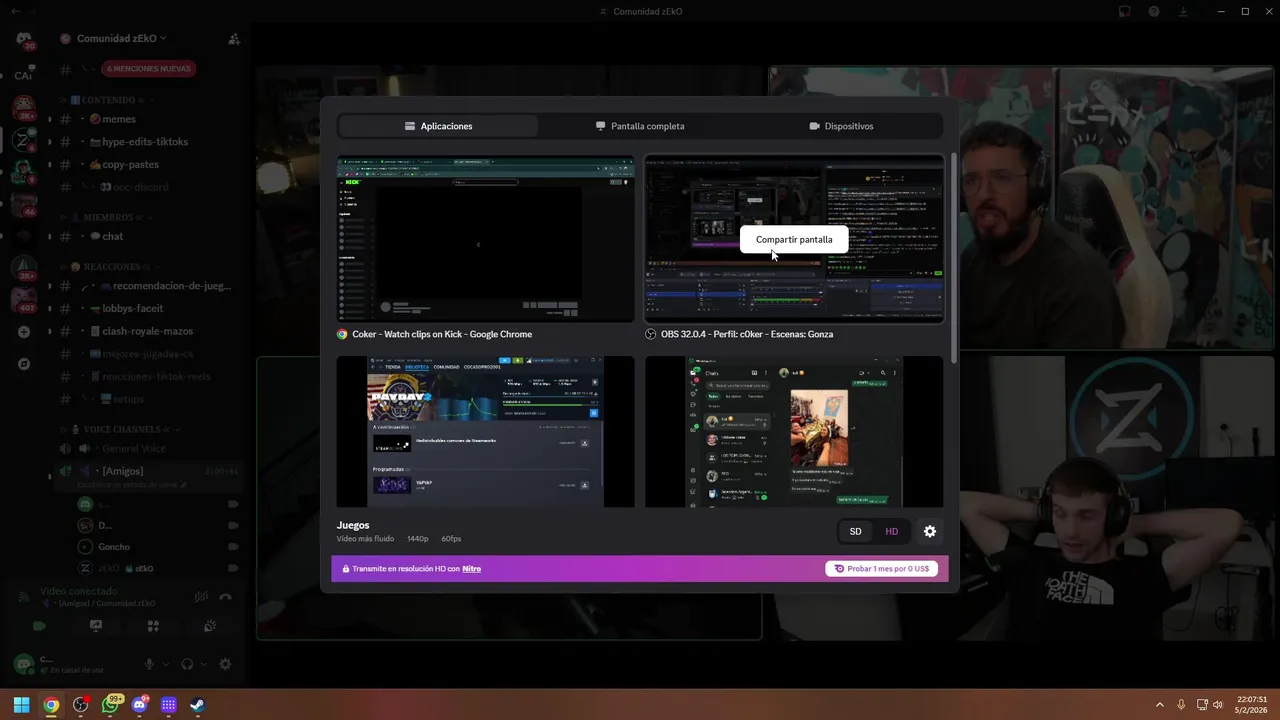Click the Compartir pantalla button

point(794,240)
